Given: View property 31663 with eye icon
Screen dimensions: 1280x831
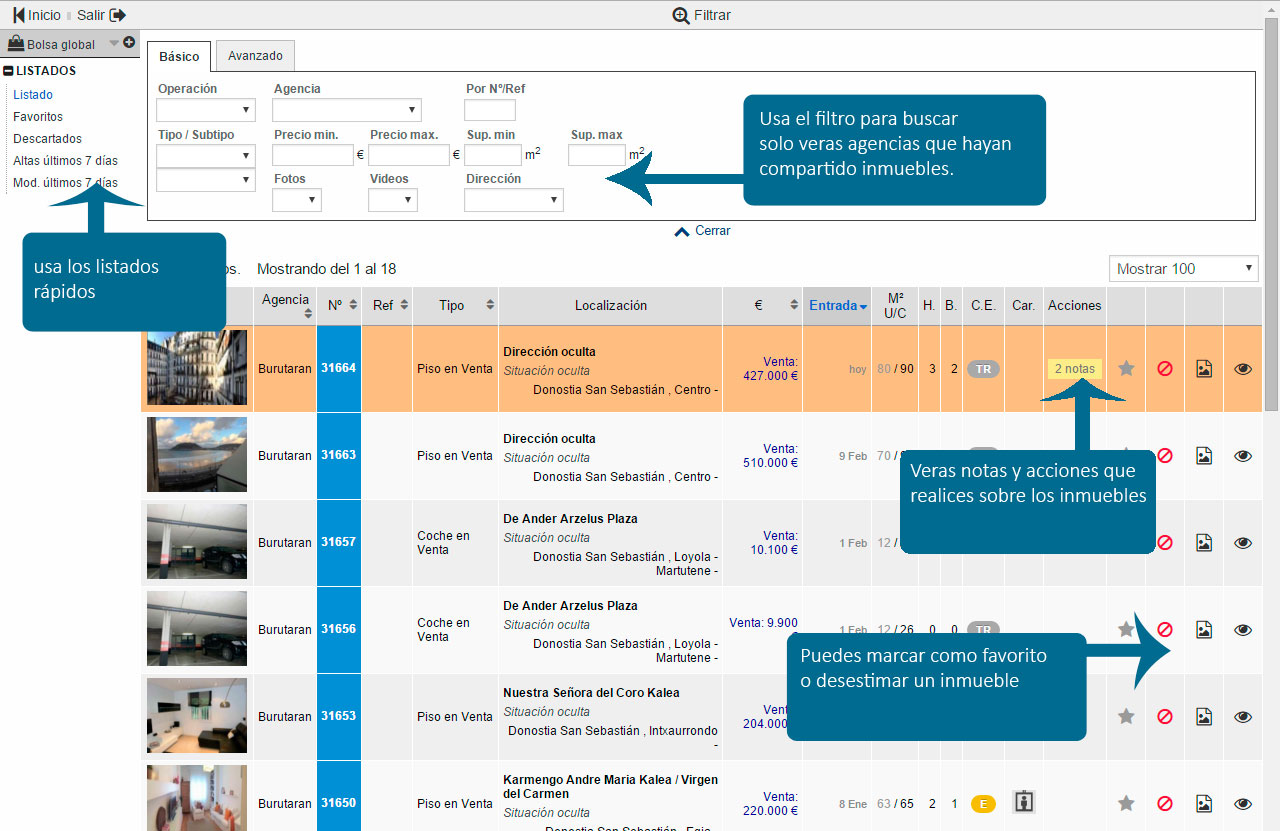Looking at the screenshot, I should 1243,455.
